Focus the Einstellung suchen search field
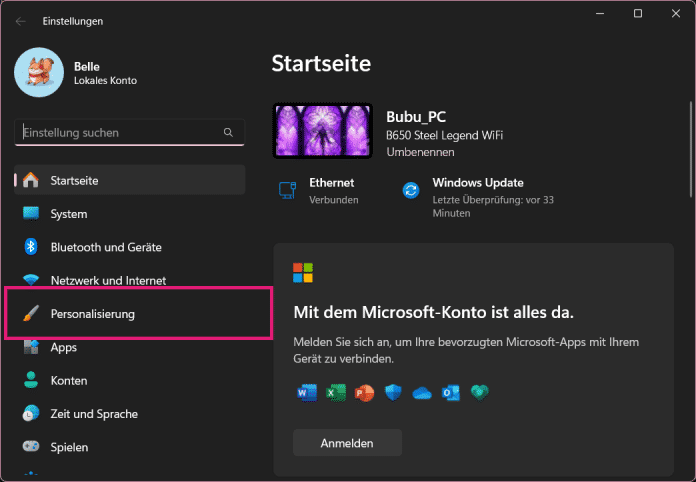This screenshot has width=696, height=482. (118, 132)
